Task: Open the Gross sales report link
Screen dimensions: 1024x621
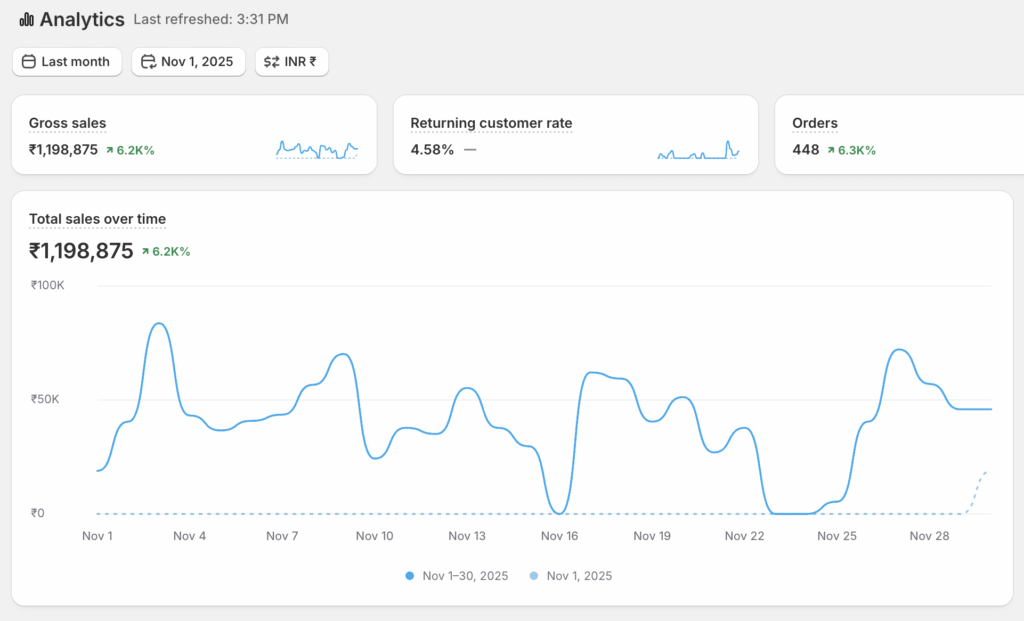Action: [67, 123]
